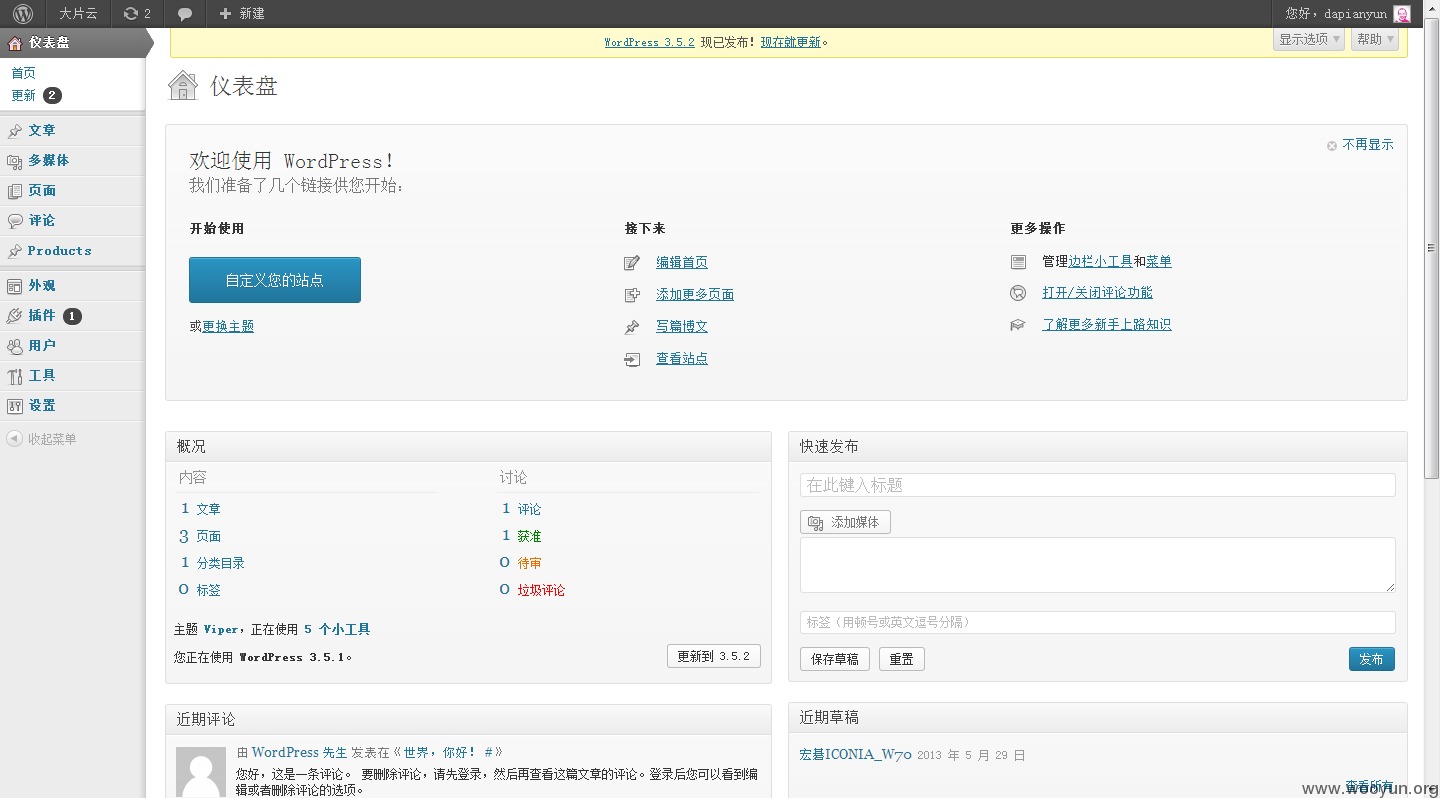Open 编辑首页 edit front page link
Viewport: 1440px width, 798px height.
[x=682, y=262]
